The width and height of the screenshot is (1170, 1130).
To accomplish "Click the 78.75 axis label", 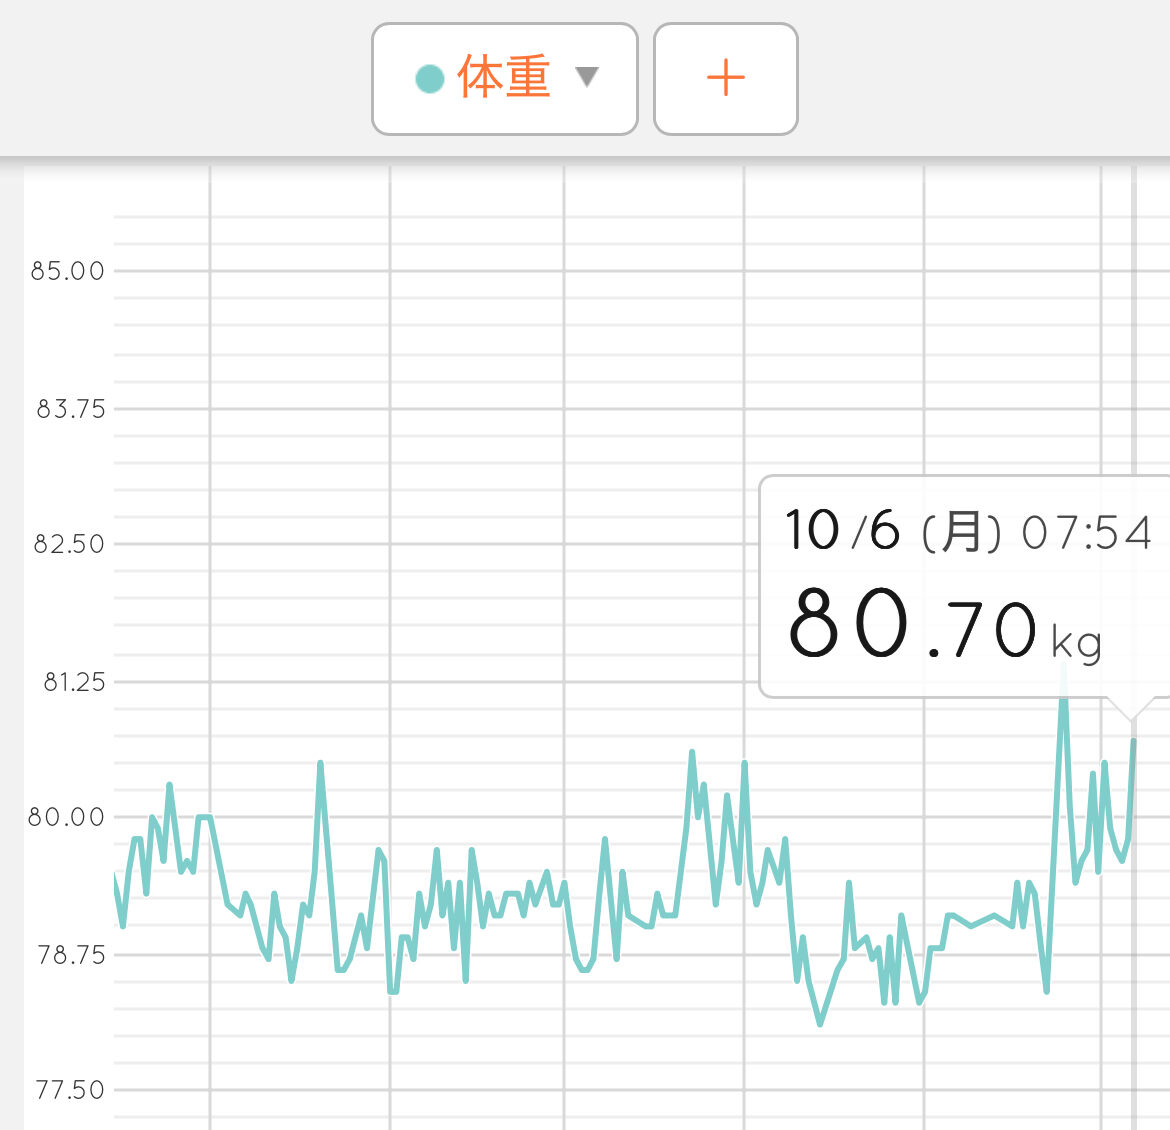I will [x=70, y=955].
